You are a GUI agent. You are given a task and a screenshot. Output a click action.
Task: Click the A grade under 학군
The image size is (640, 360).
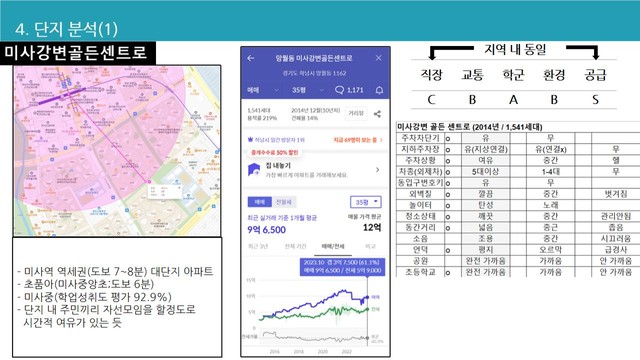(x=513, y=100)
